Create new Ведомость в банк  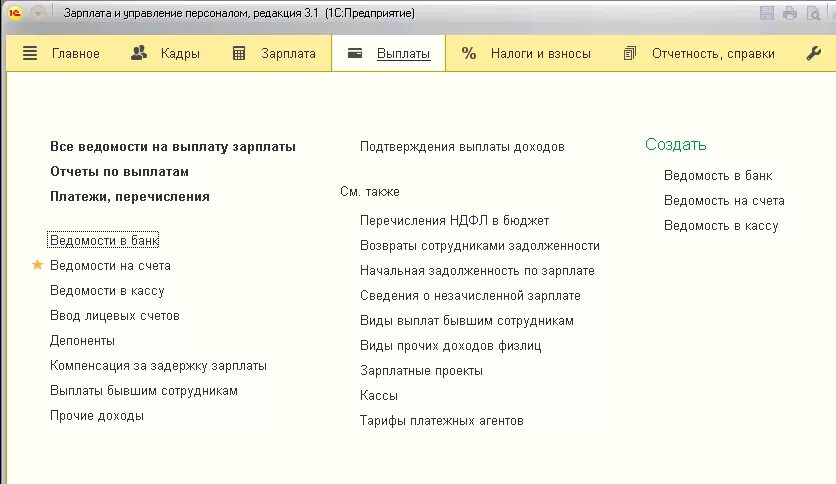(x=718, y=176)
